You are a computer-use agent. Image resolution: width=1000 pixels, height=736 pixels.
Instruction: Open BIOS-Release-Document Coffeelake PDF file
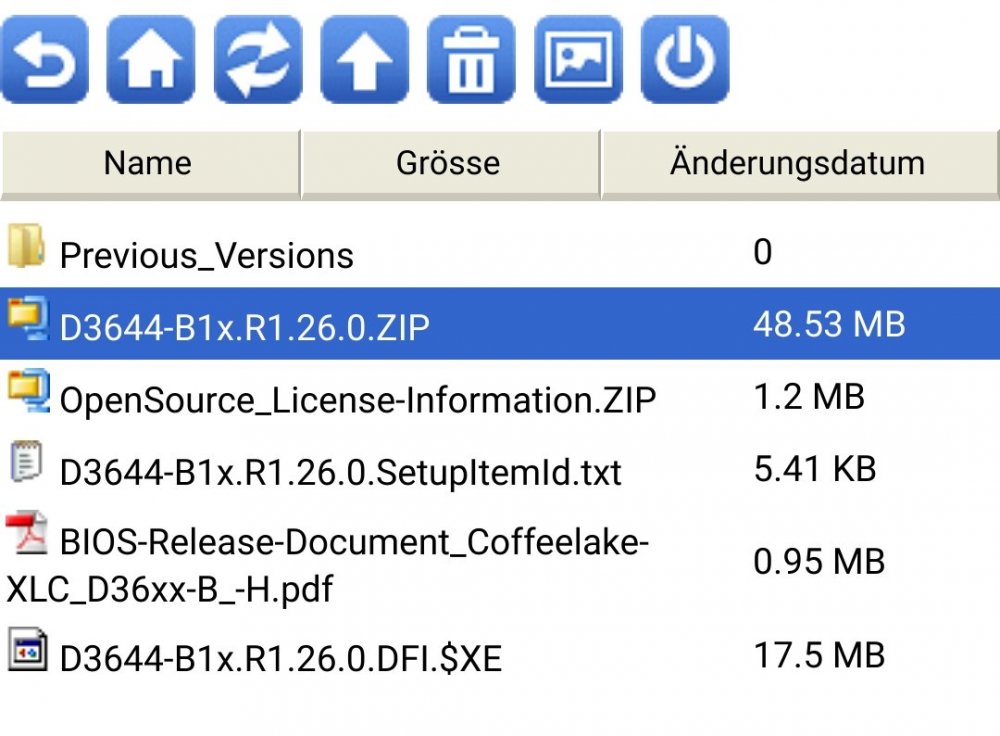[x=500, y=563]
